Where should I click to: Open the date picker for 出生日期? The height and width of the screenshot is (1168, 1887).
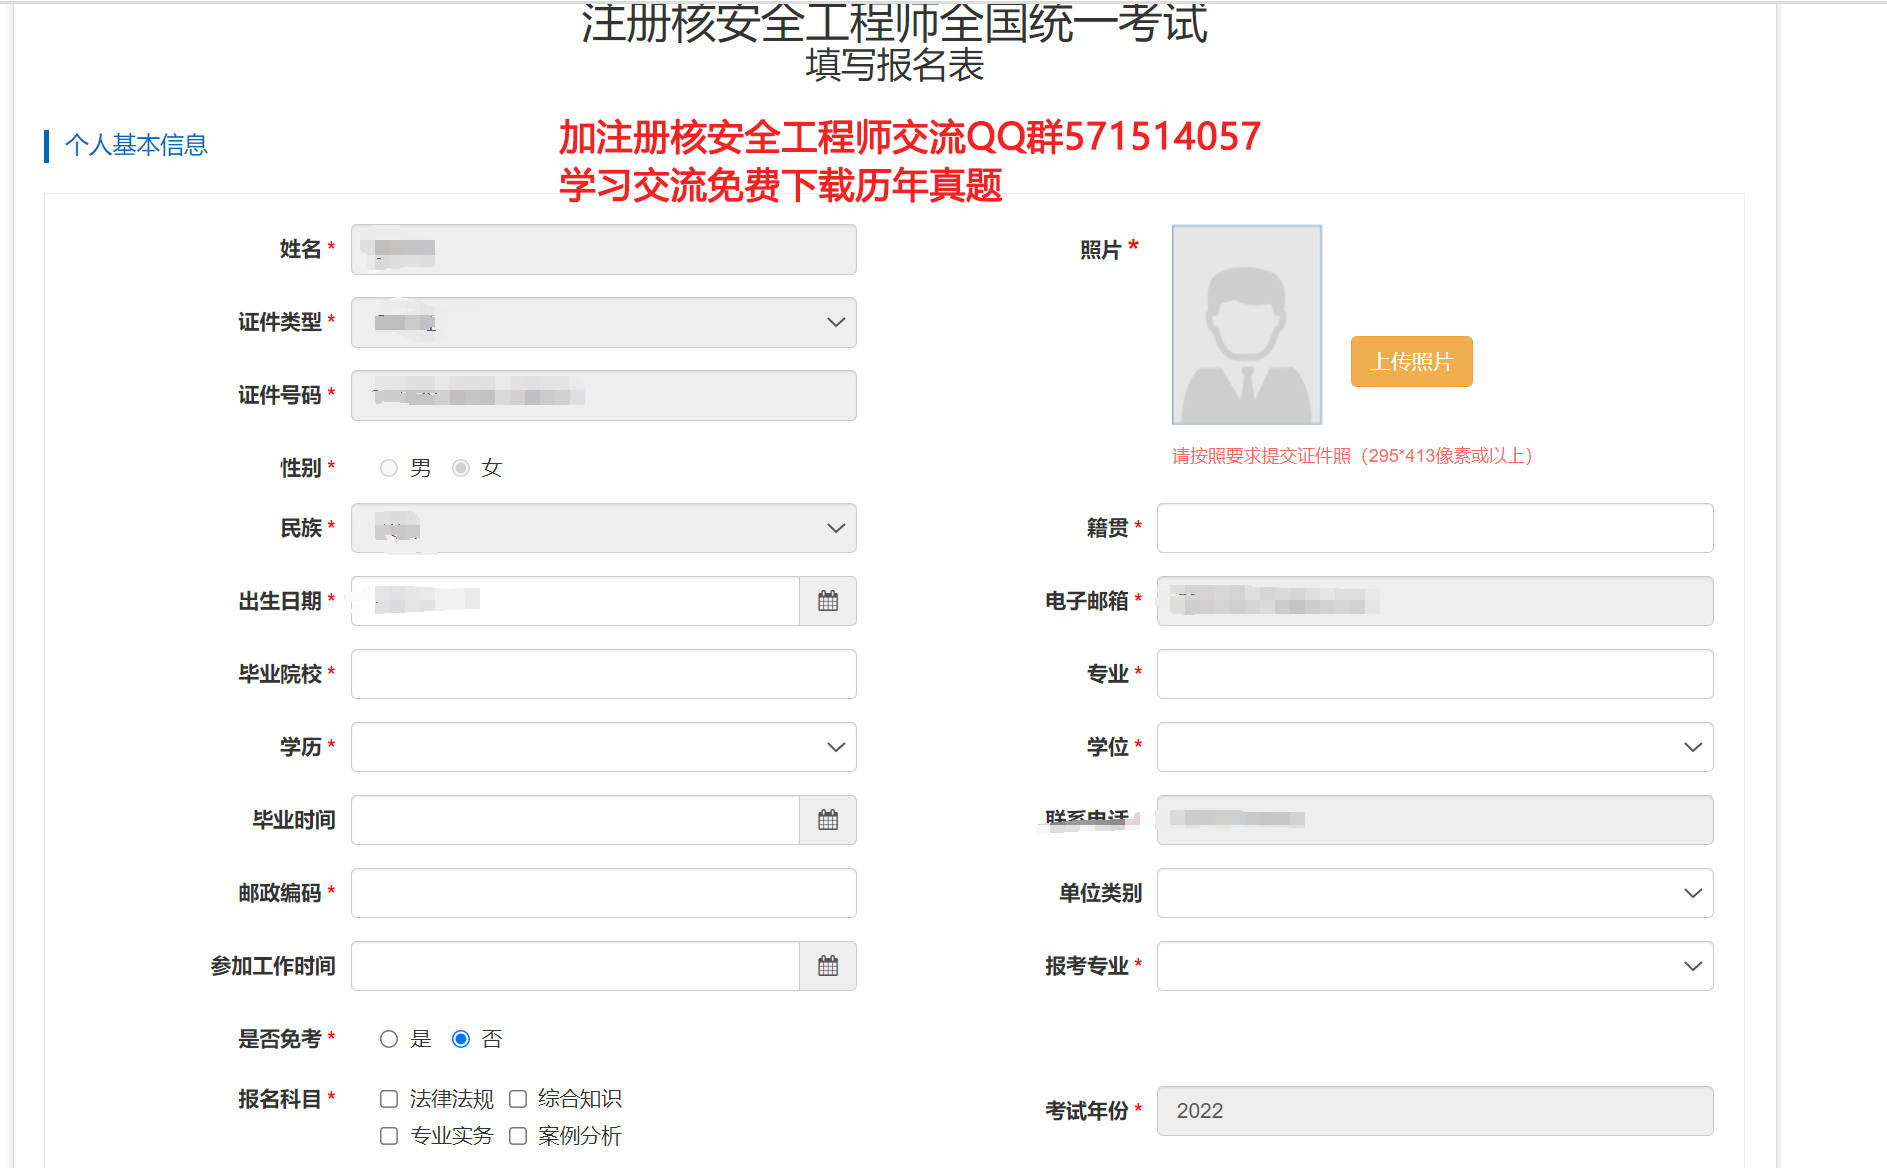pyautogui.click(x=828, y=601)
